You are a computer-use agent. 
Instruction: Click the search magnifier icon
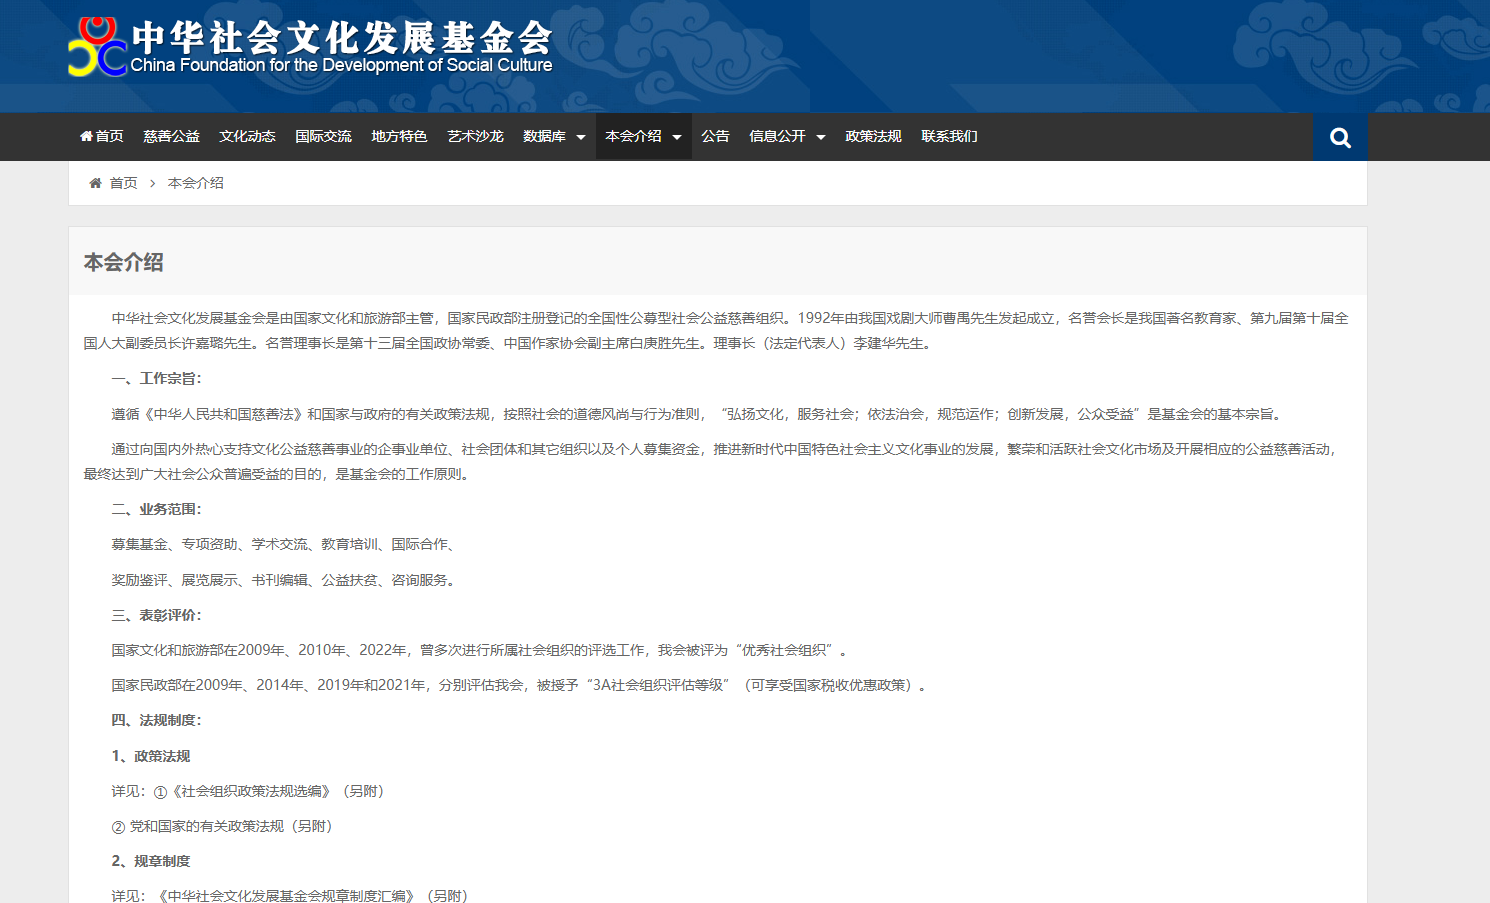(x=1340, y=138)
